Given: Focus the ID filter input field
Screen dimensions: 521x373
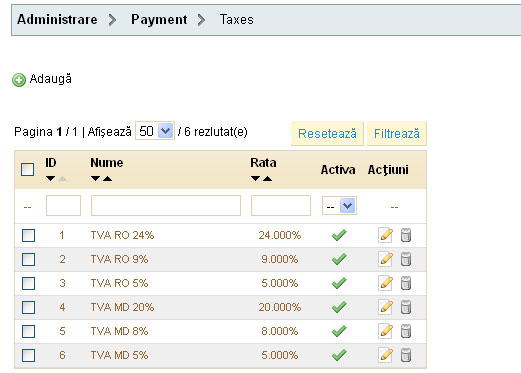Looking at the screenshot, I should [x=63, y=206].
